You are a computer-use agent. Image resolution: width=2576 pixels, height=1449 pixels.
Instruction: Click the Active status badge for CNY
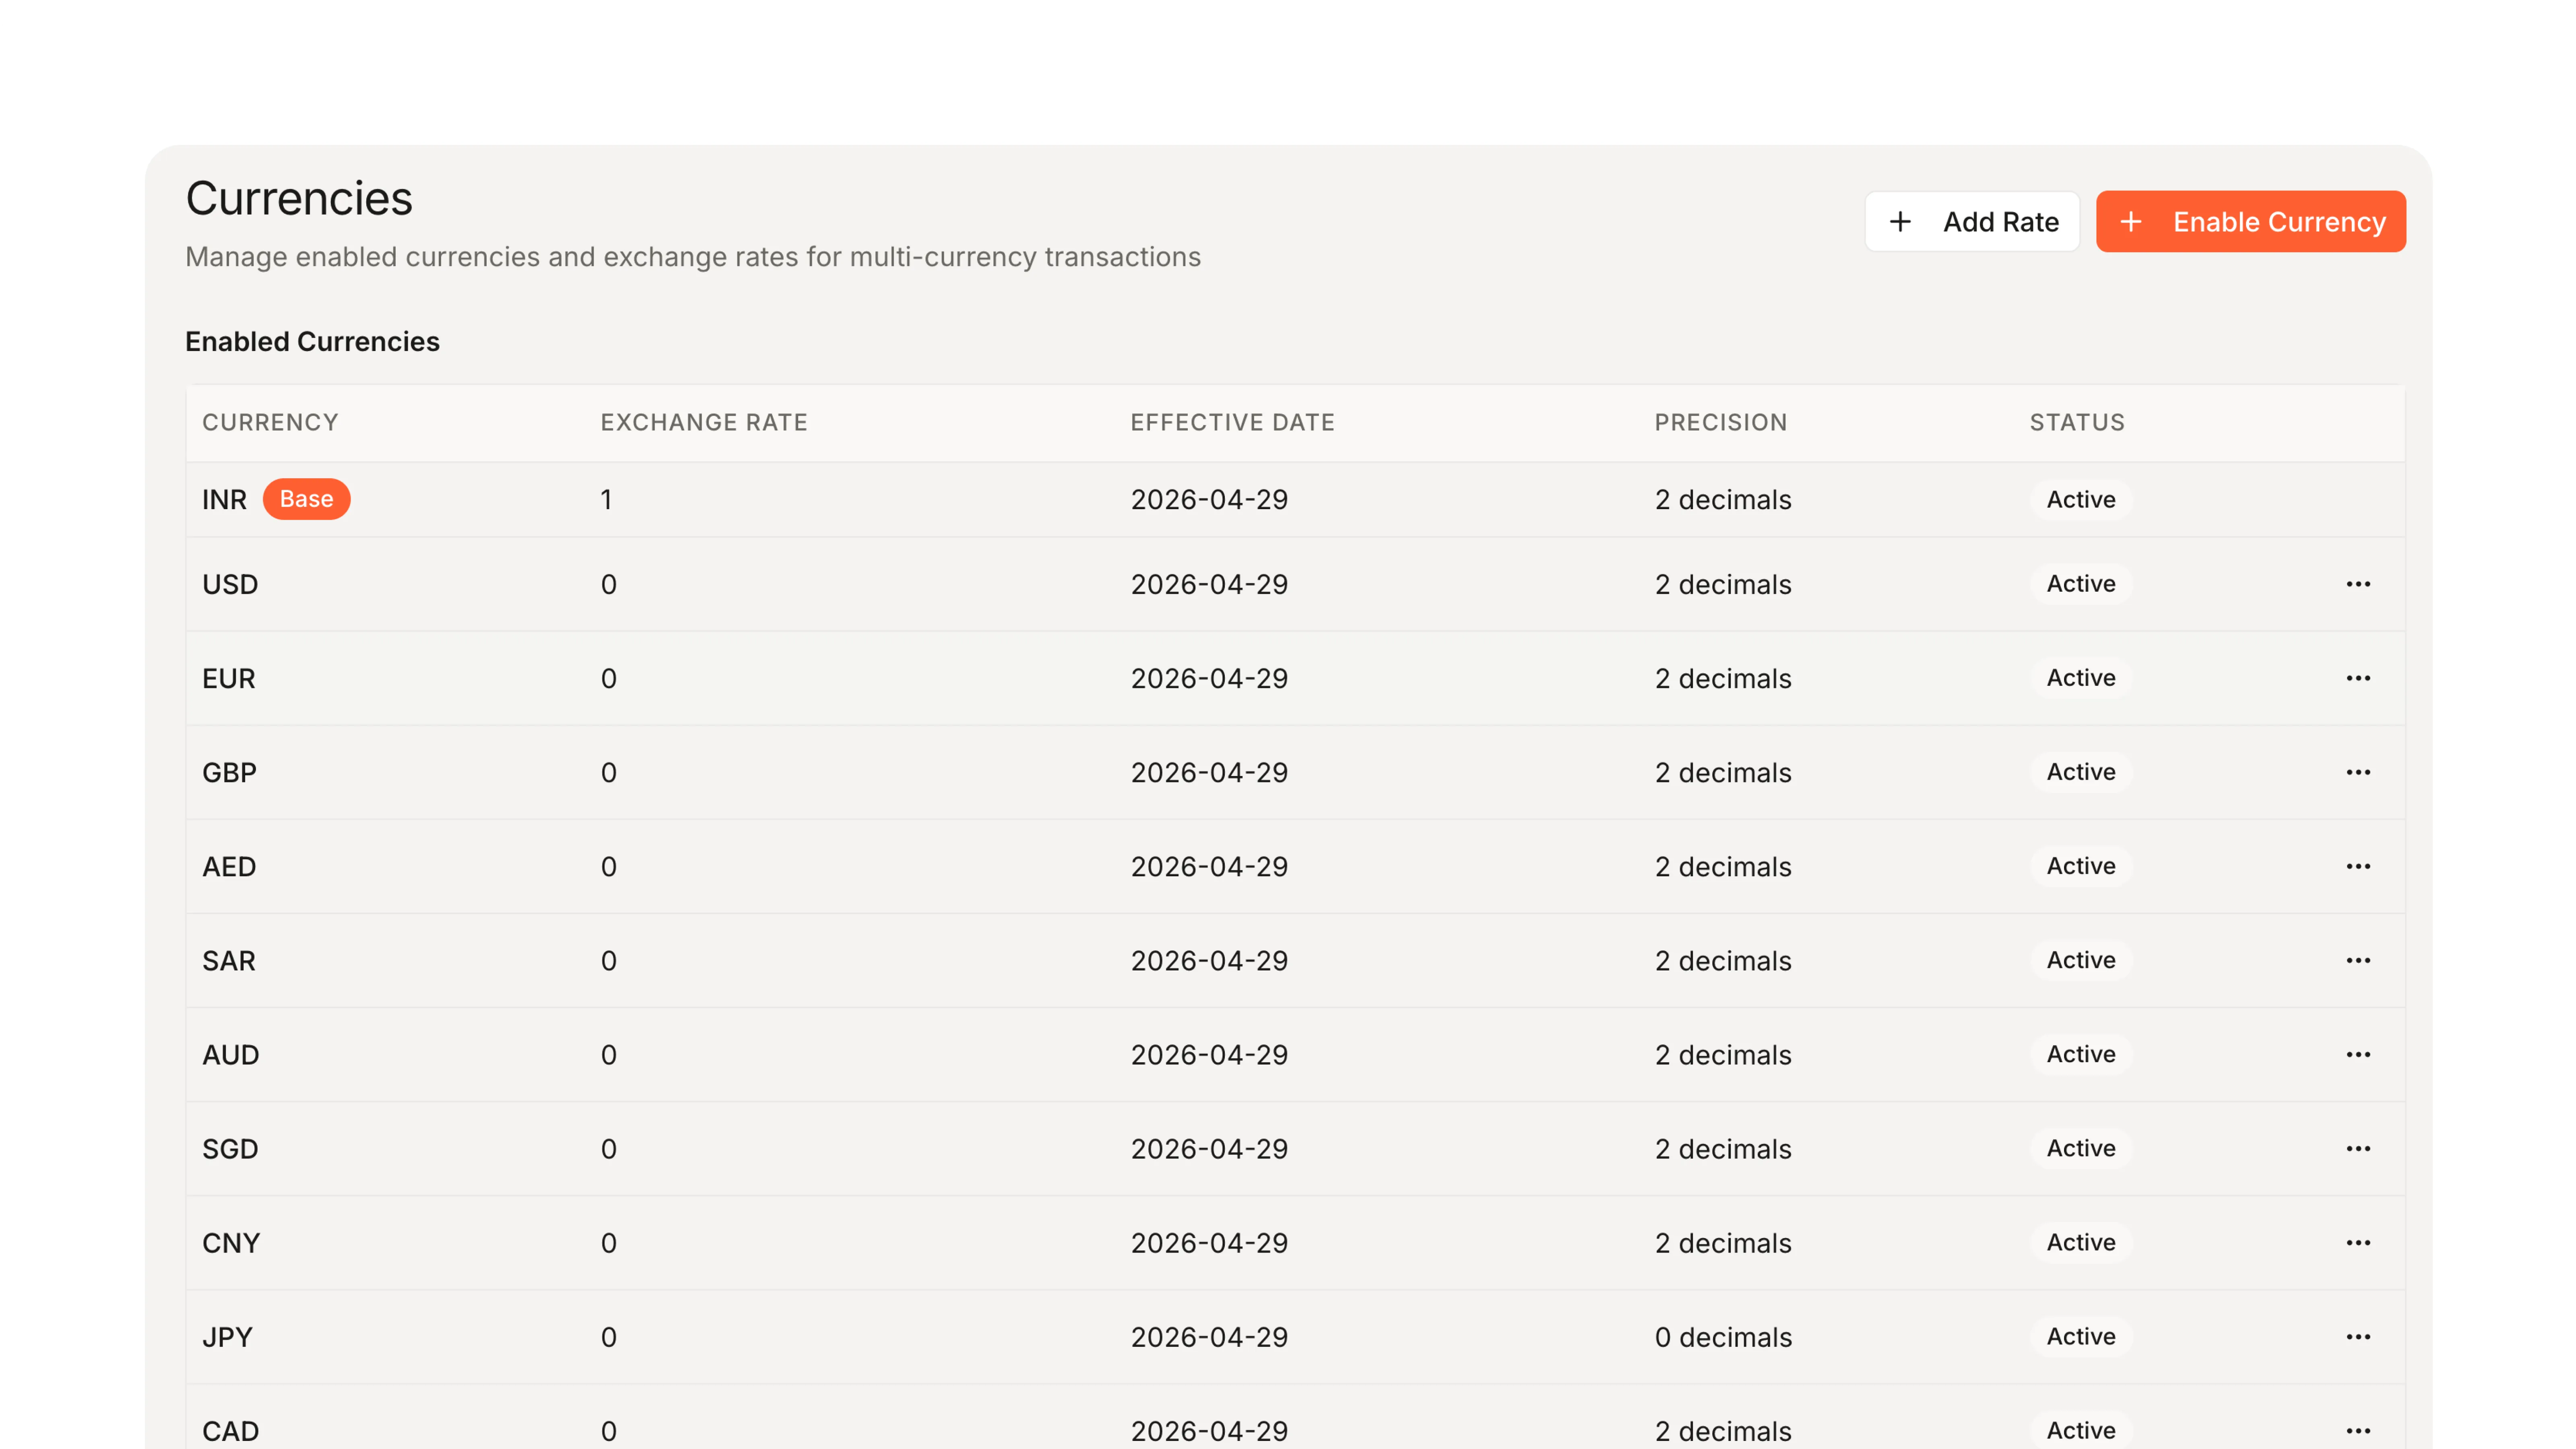[2081, 1242]
